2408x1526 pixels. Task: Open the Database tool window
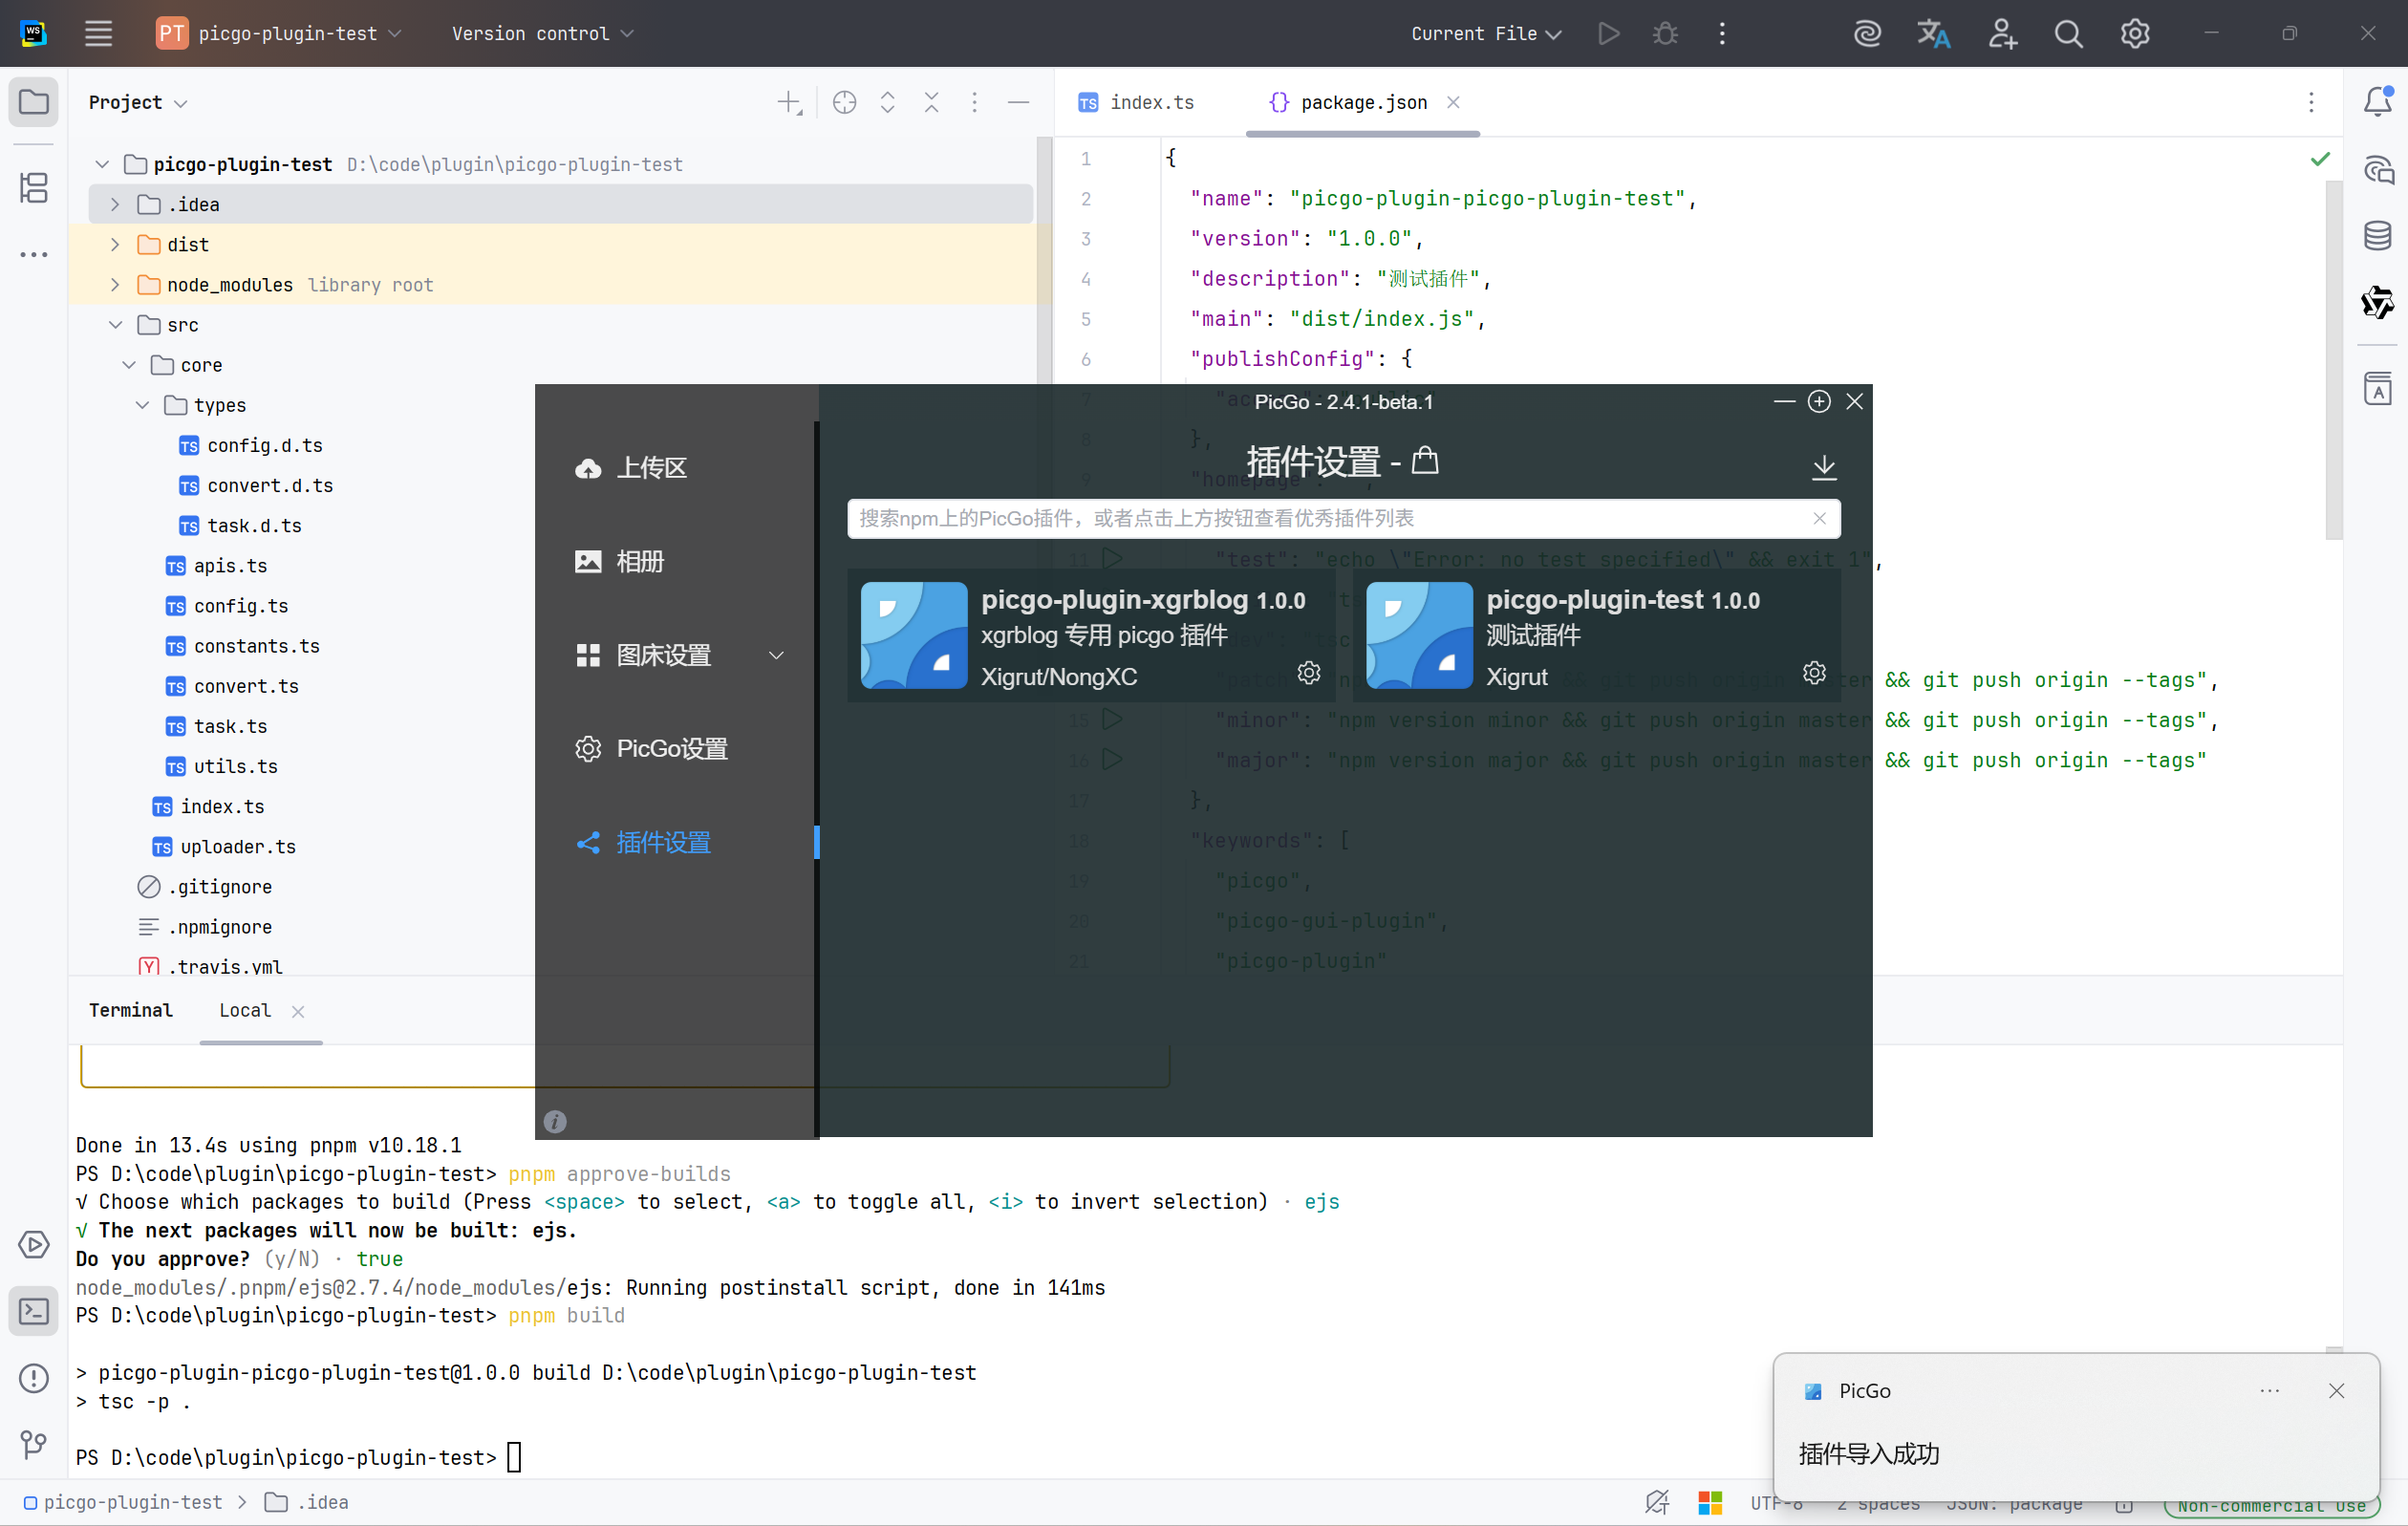coord(2377,236)
